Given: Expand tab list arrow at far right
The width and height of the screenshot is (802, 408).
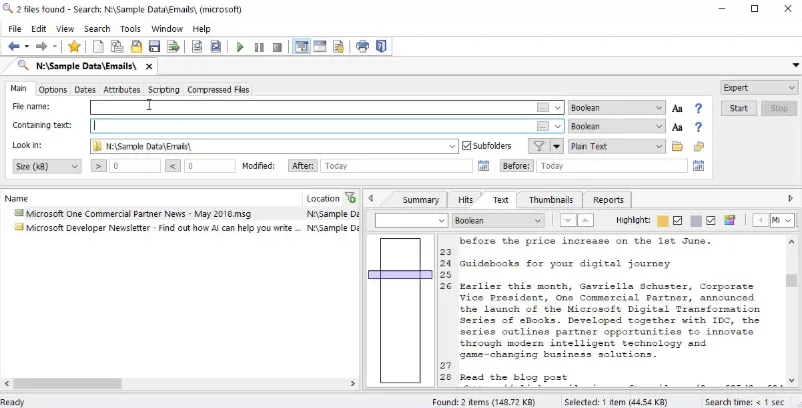Looking at the screenshot, I should pos(795,65).
